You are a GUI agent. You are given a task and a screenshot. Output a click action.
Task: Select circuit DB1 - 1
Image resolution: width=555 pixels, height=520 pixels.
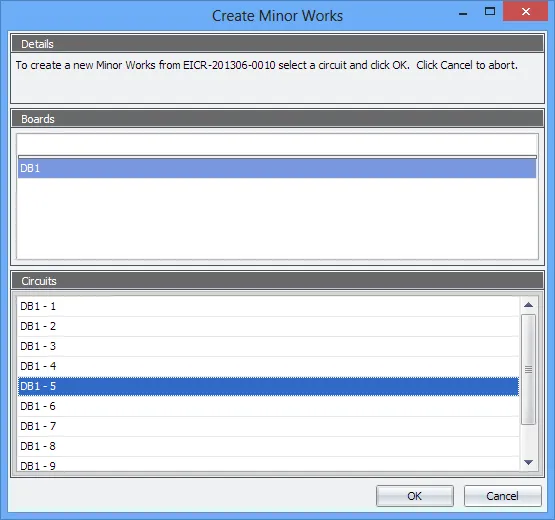268,306
